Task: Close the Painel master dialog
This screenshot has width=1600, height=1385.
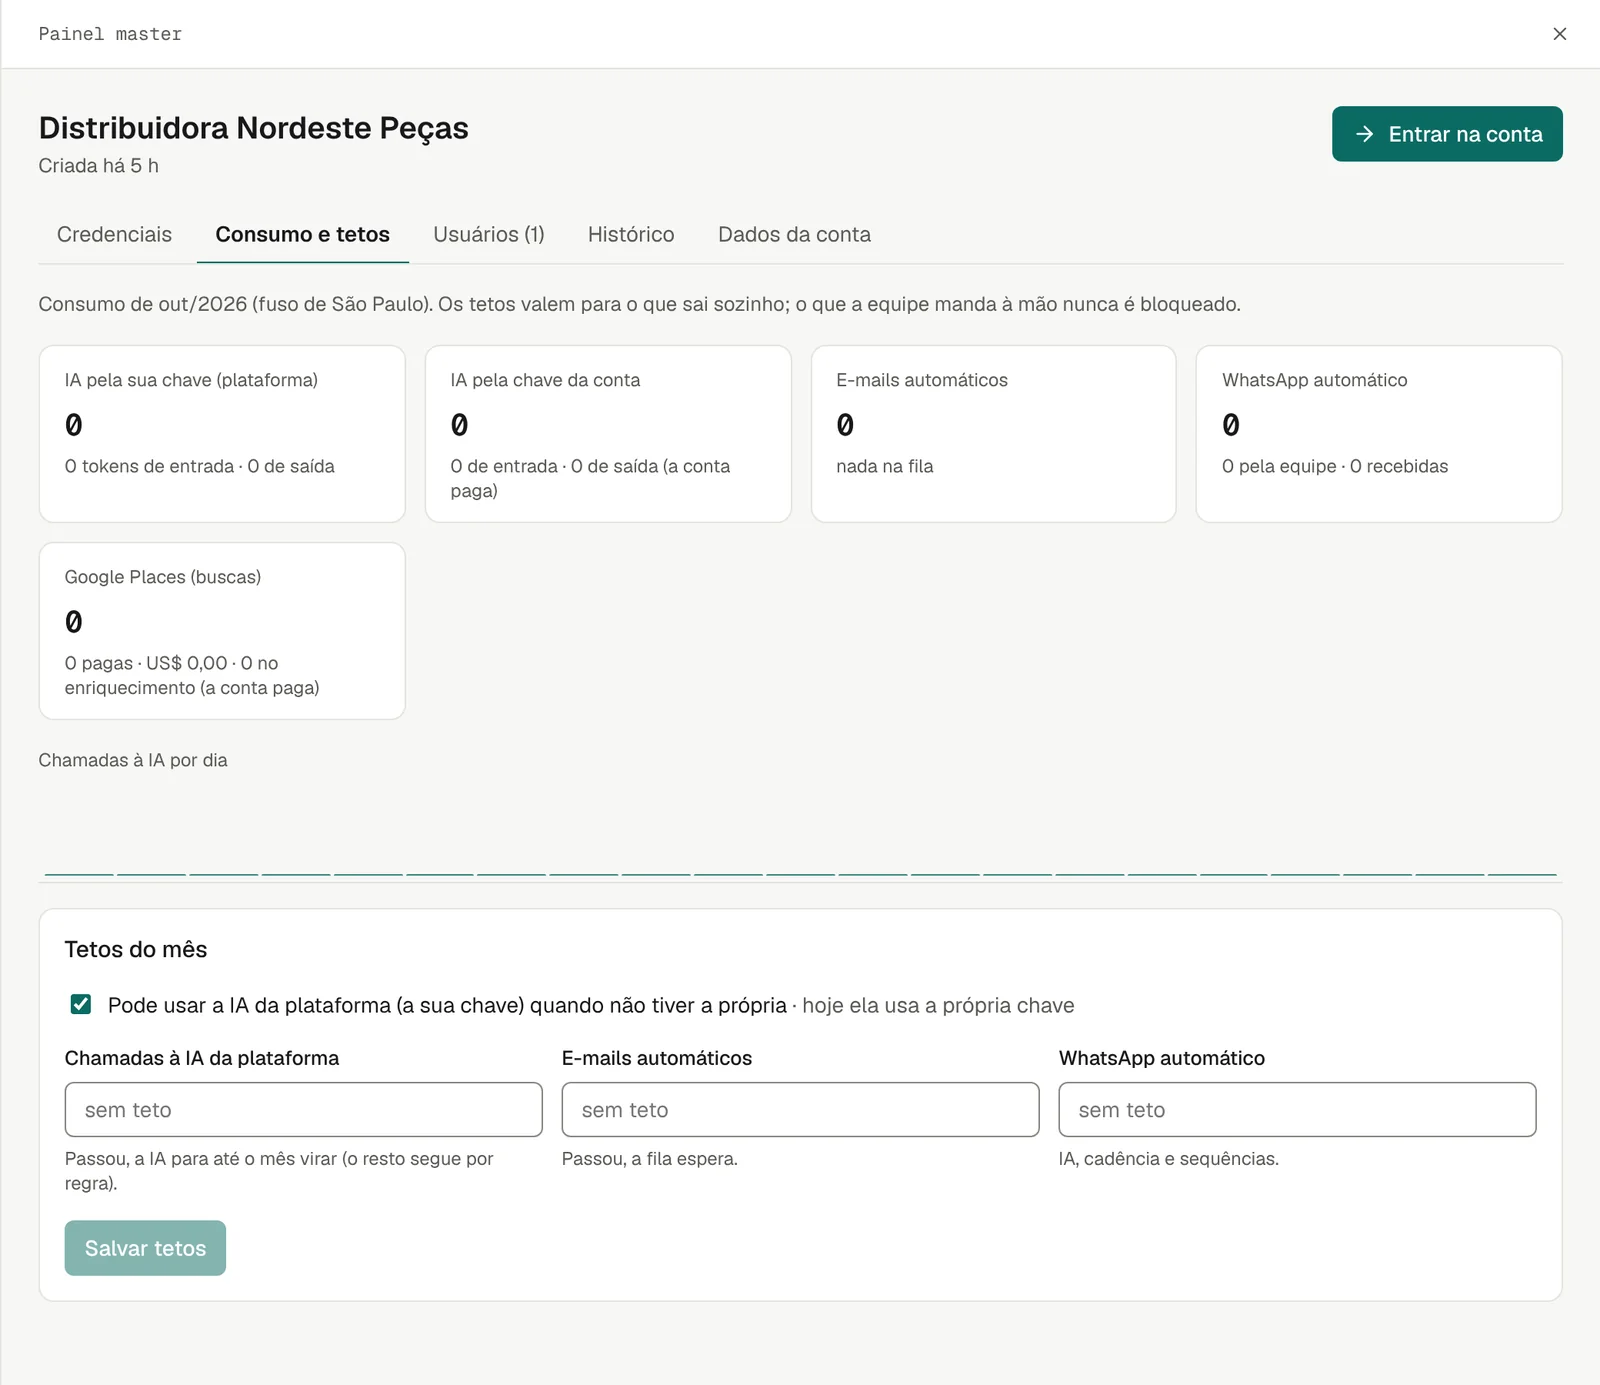Action: pyautogui.click(x=1559, y=34)
